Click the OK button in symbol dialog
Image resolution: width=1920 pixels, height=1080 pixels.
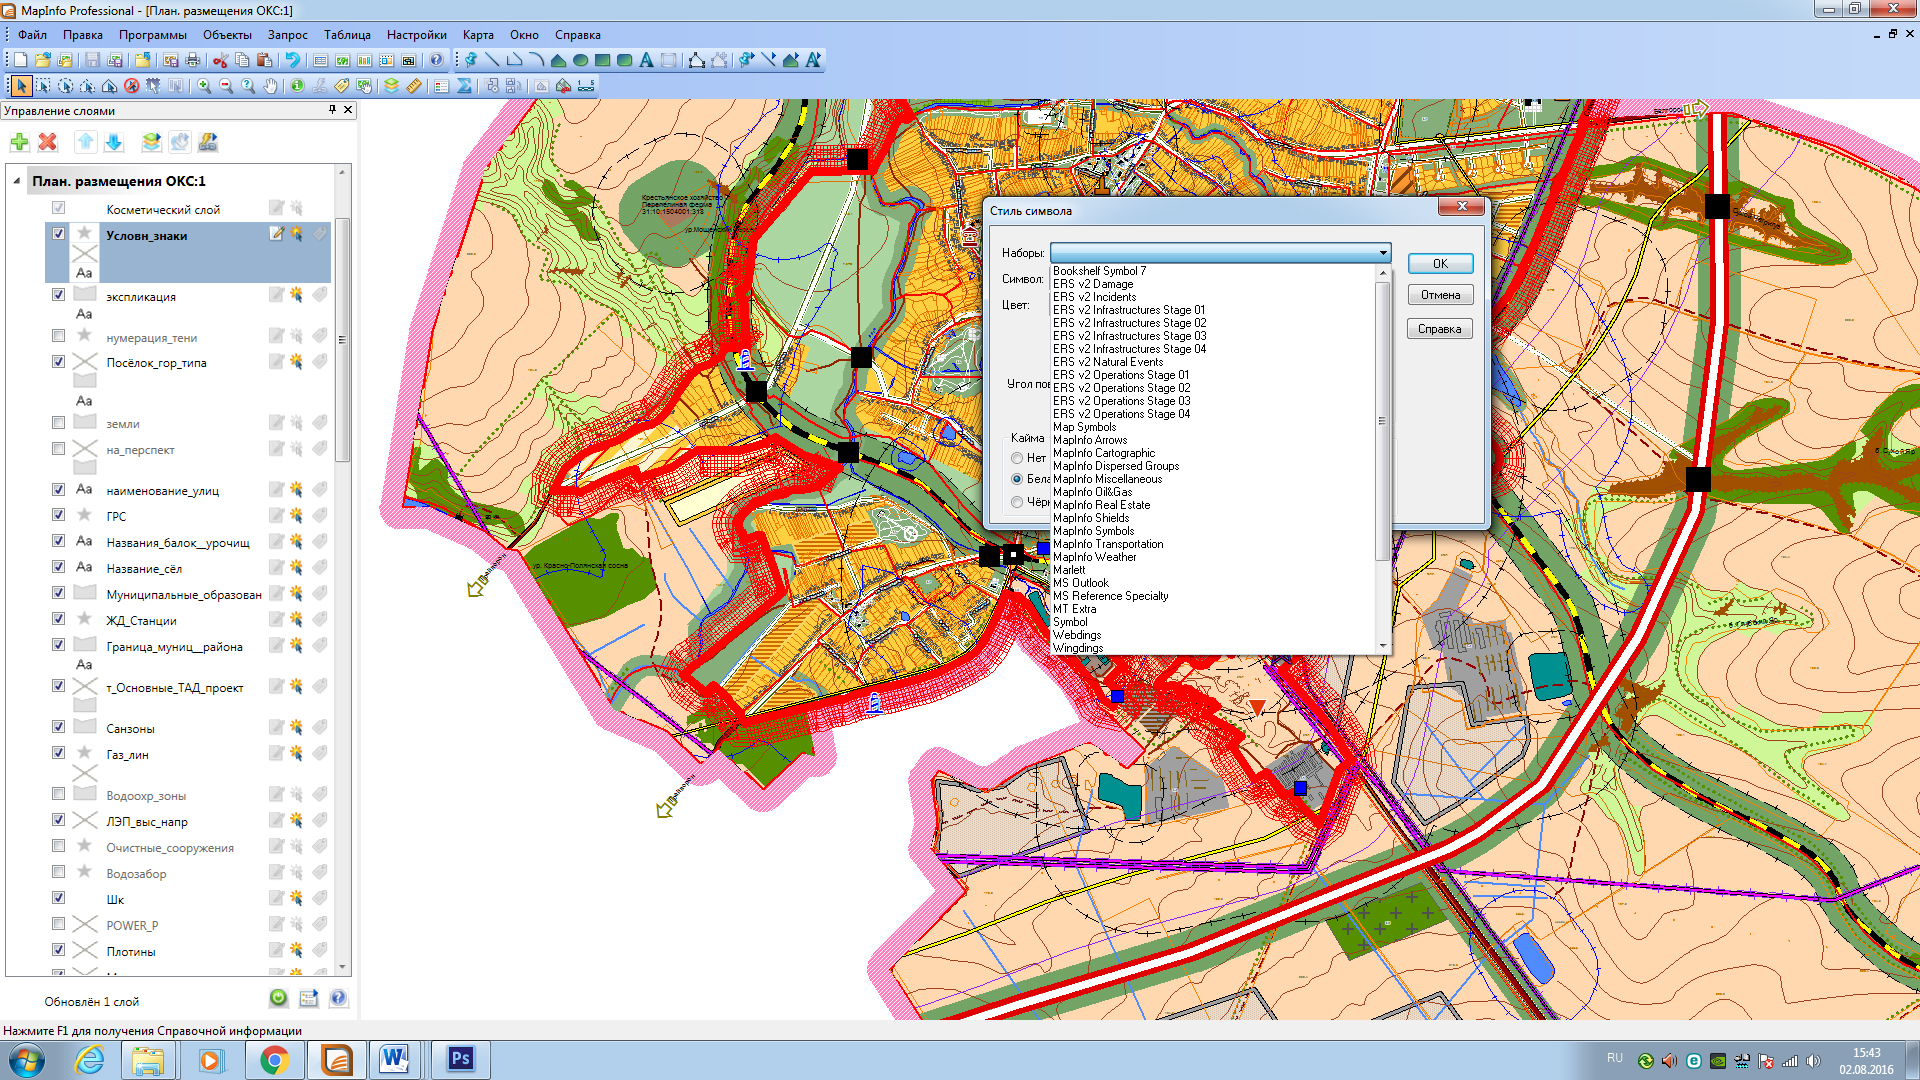click(x=1440, y=264)
